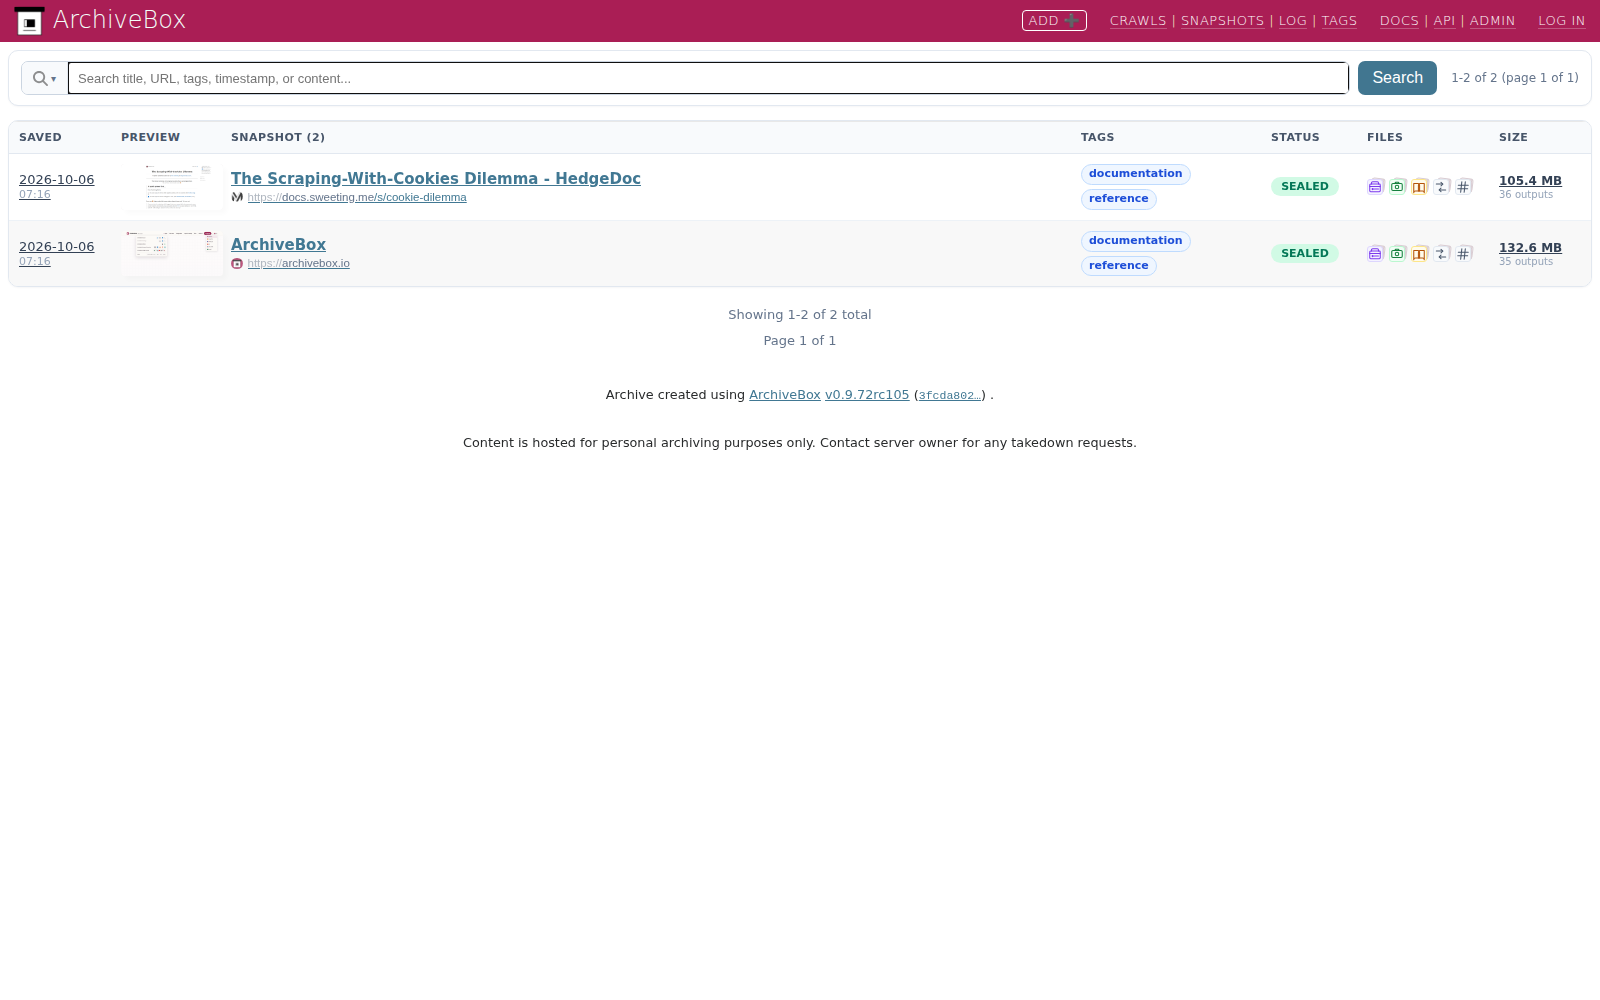Open ArchiveBox footer link
The image size is (1600, 1000).
[x=784, y=395]
